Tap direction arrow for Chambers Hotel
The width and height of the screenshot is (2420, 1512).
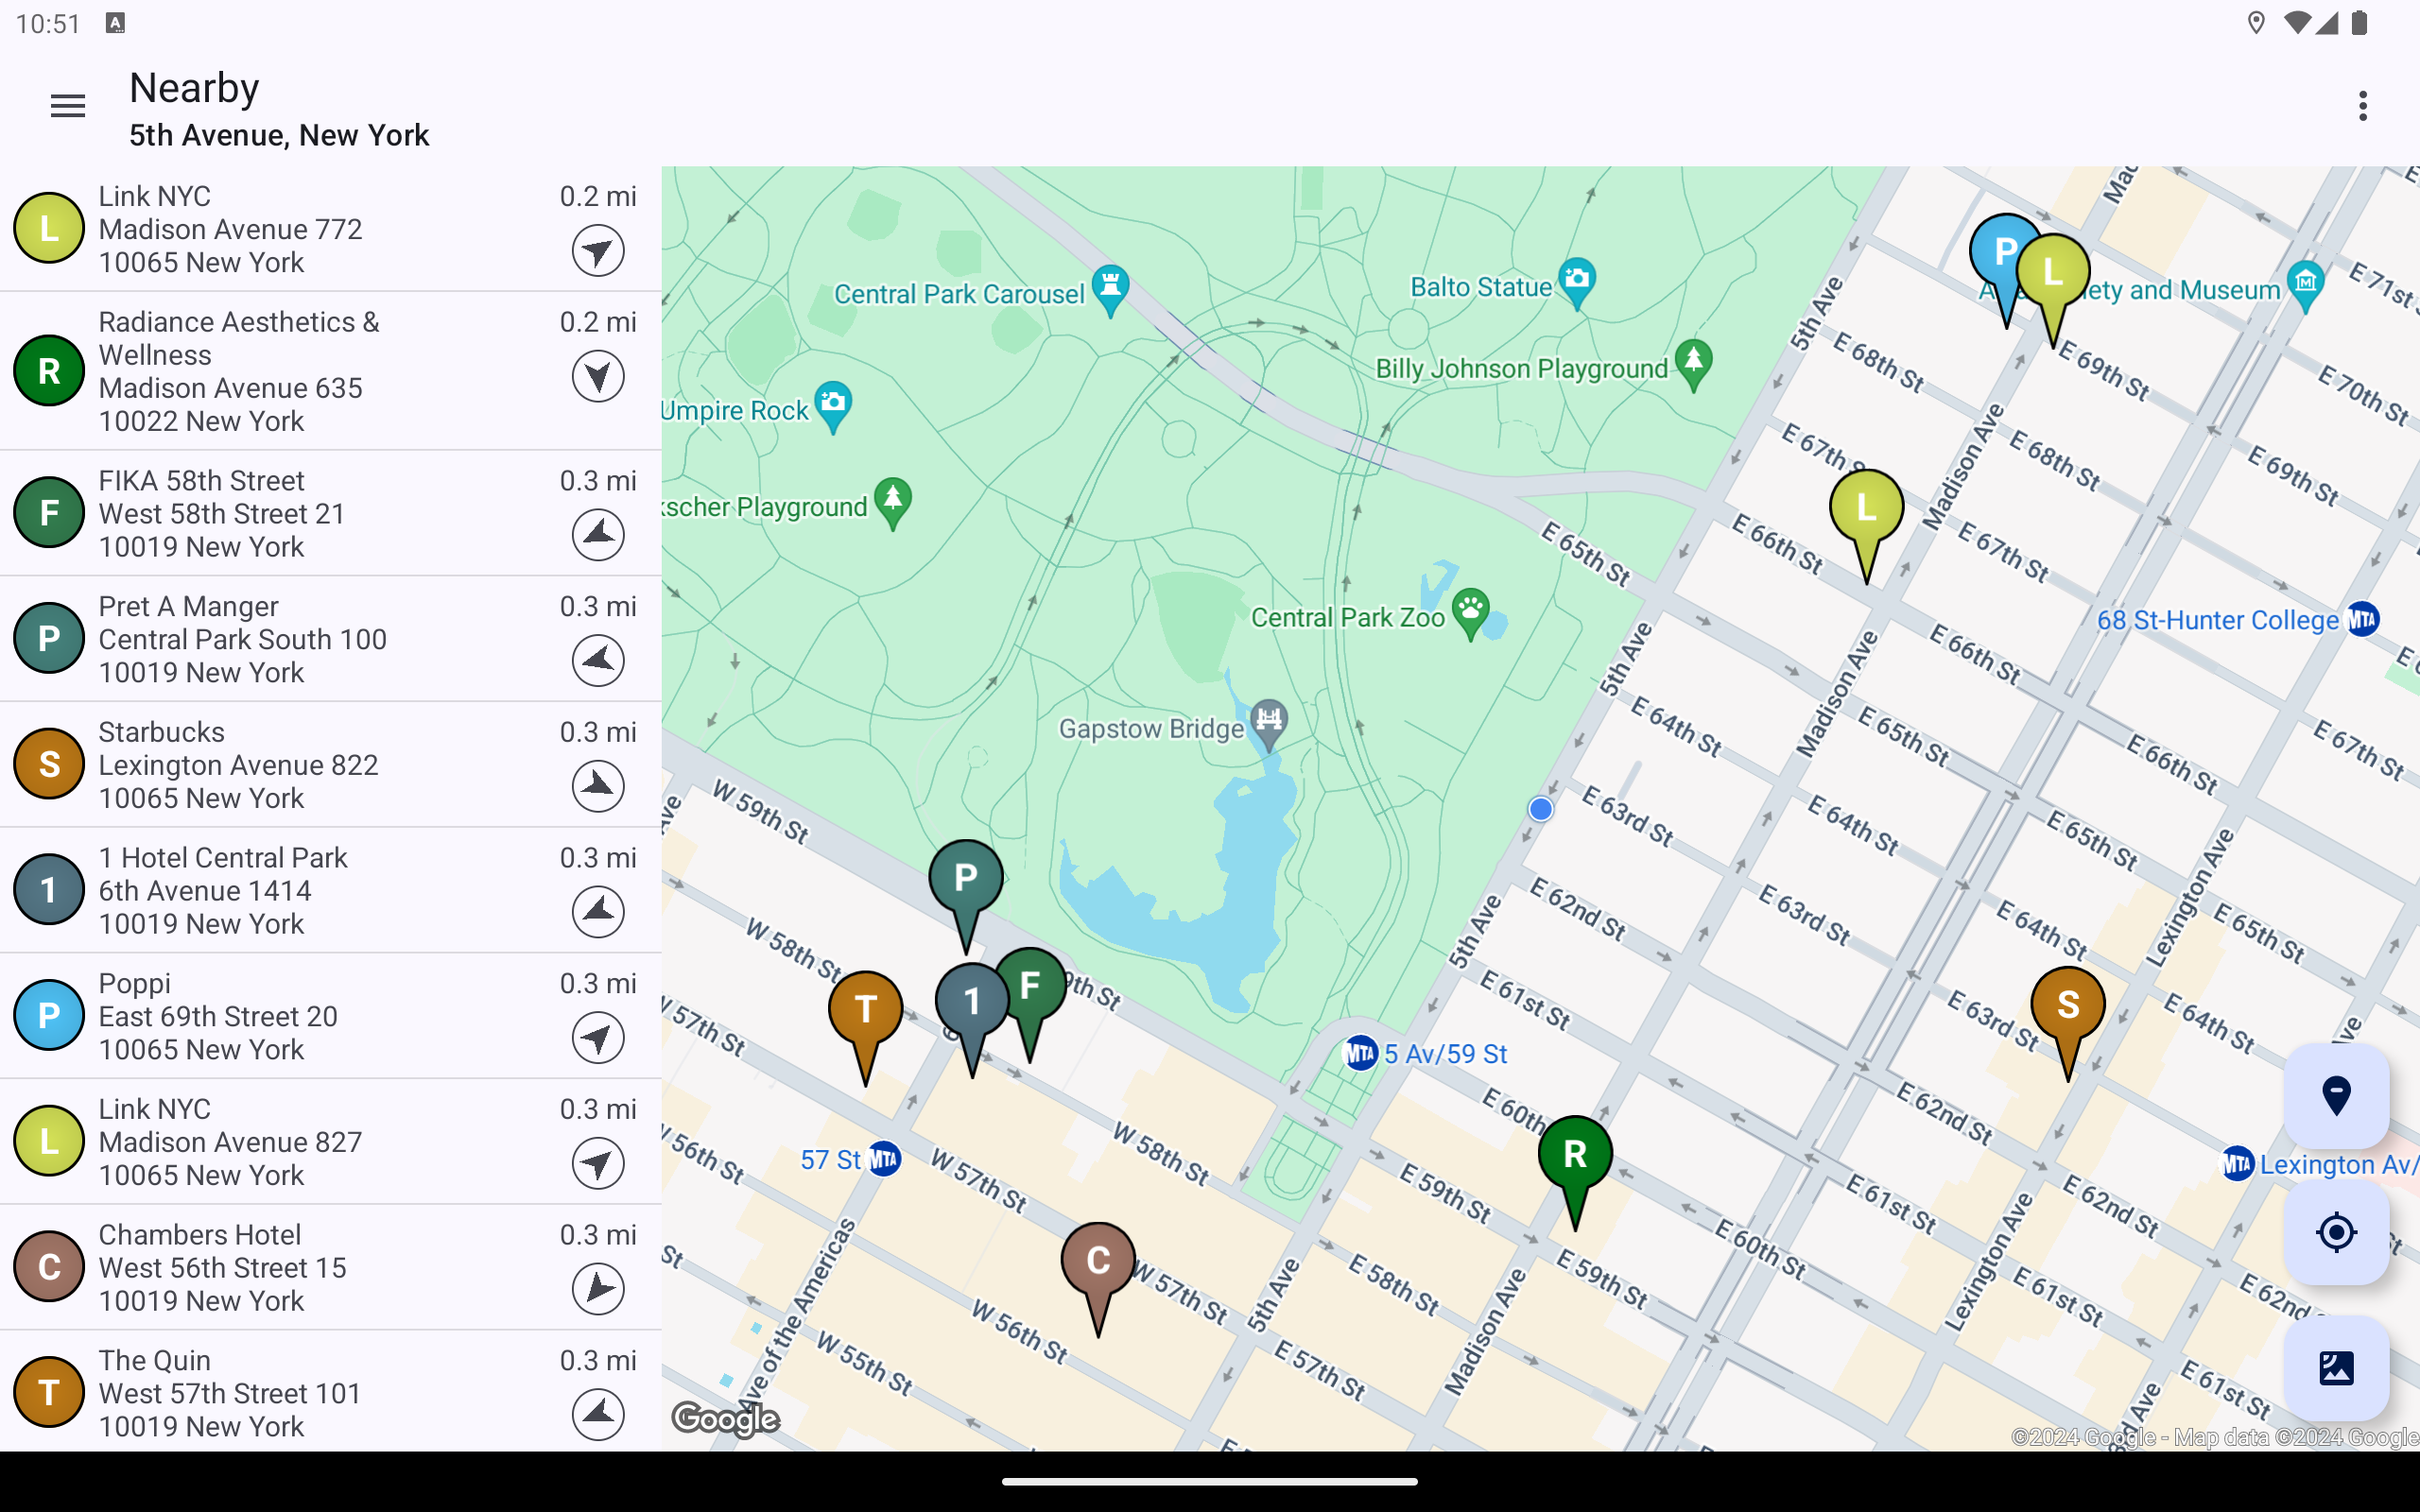pos(598,1289)
